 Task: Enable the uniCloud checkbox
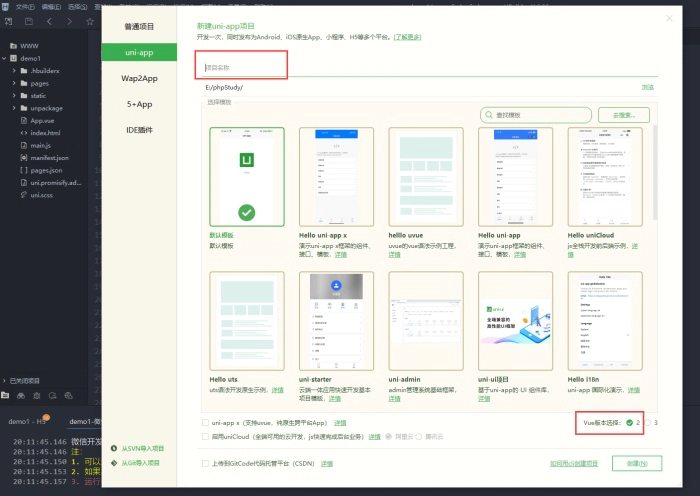tap(205, 436)
